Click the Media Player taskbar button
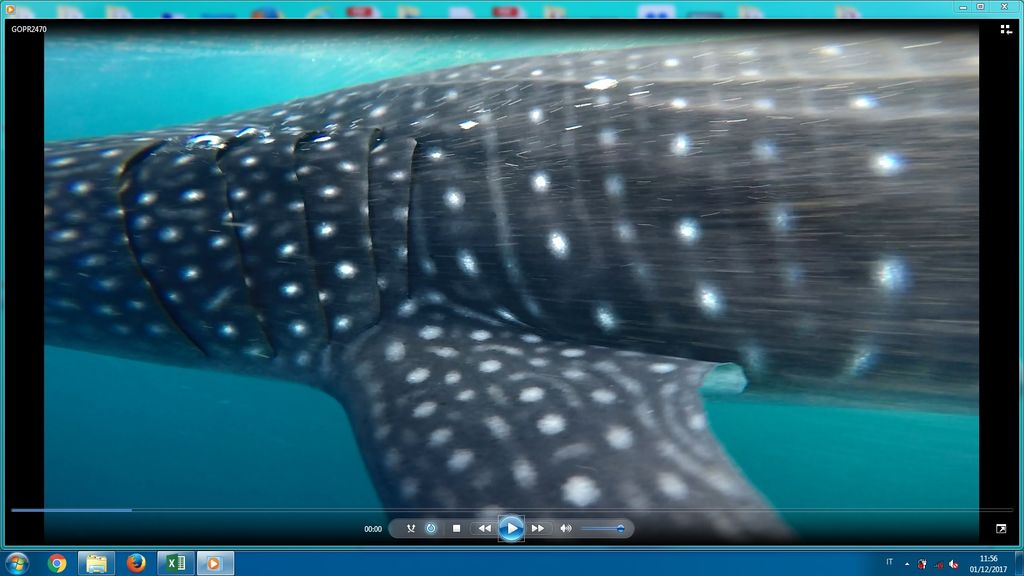The width and height of the screenshot is (1024, 576). point(214,563)
